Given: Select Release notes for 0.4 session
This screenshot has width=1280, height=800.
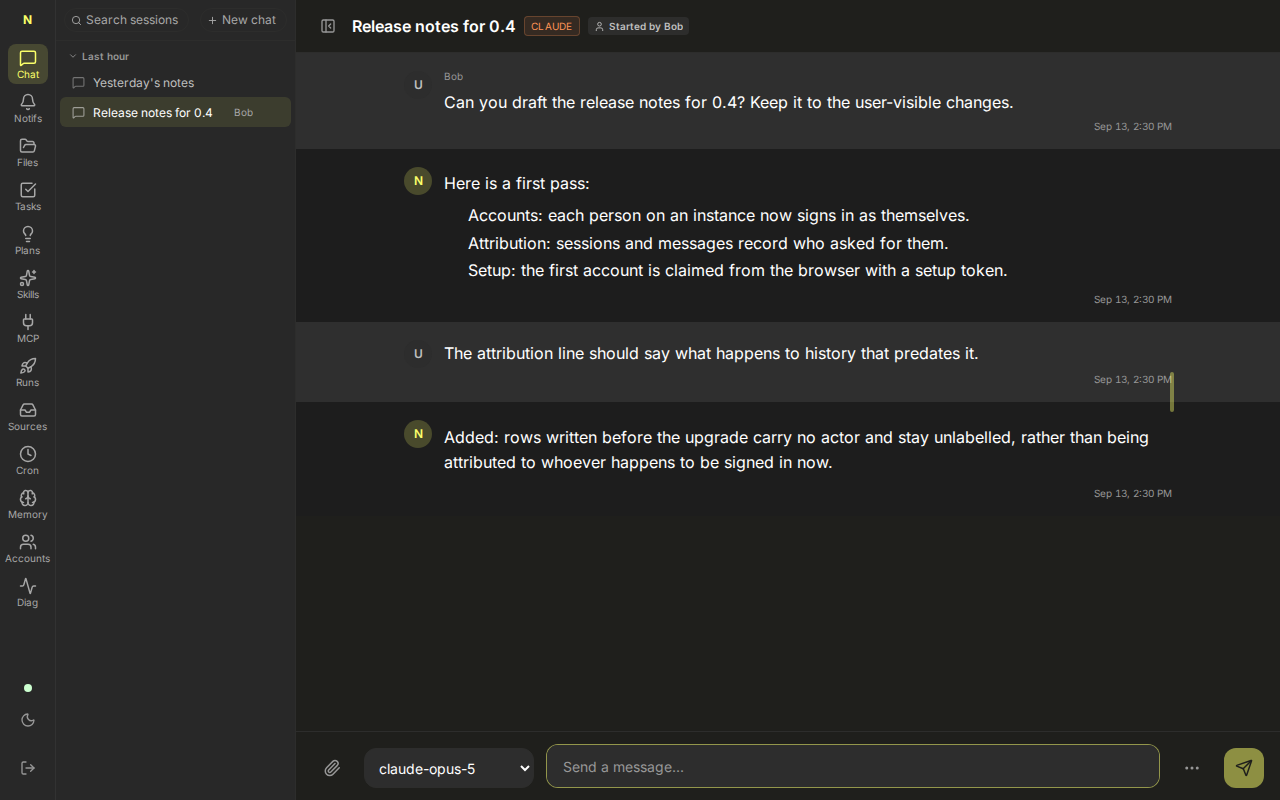Looking at the screenshot, I should [175, 112].
